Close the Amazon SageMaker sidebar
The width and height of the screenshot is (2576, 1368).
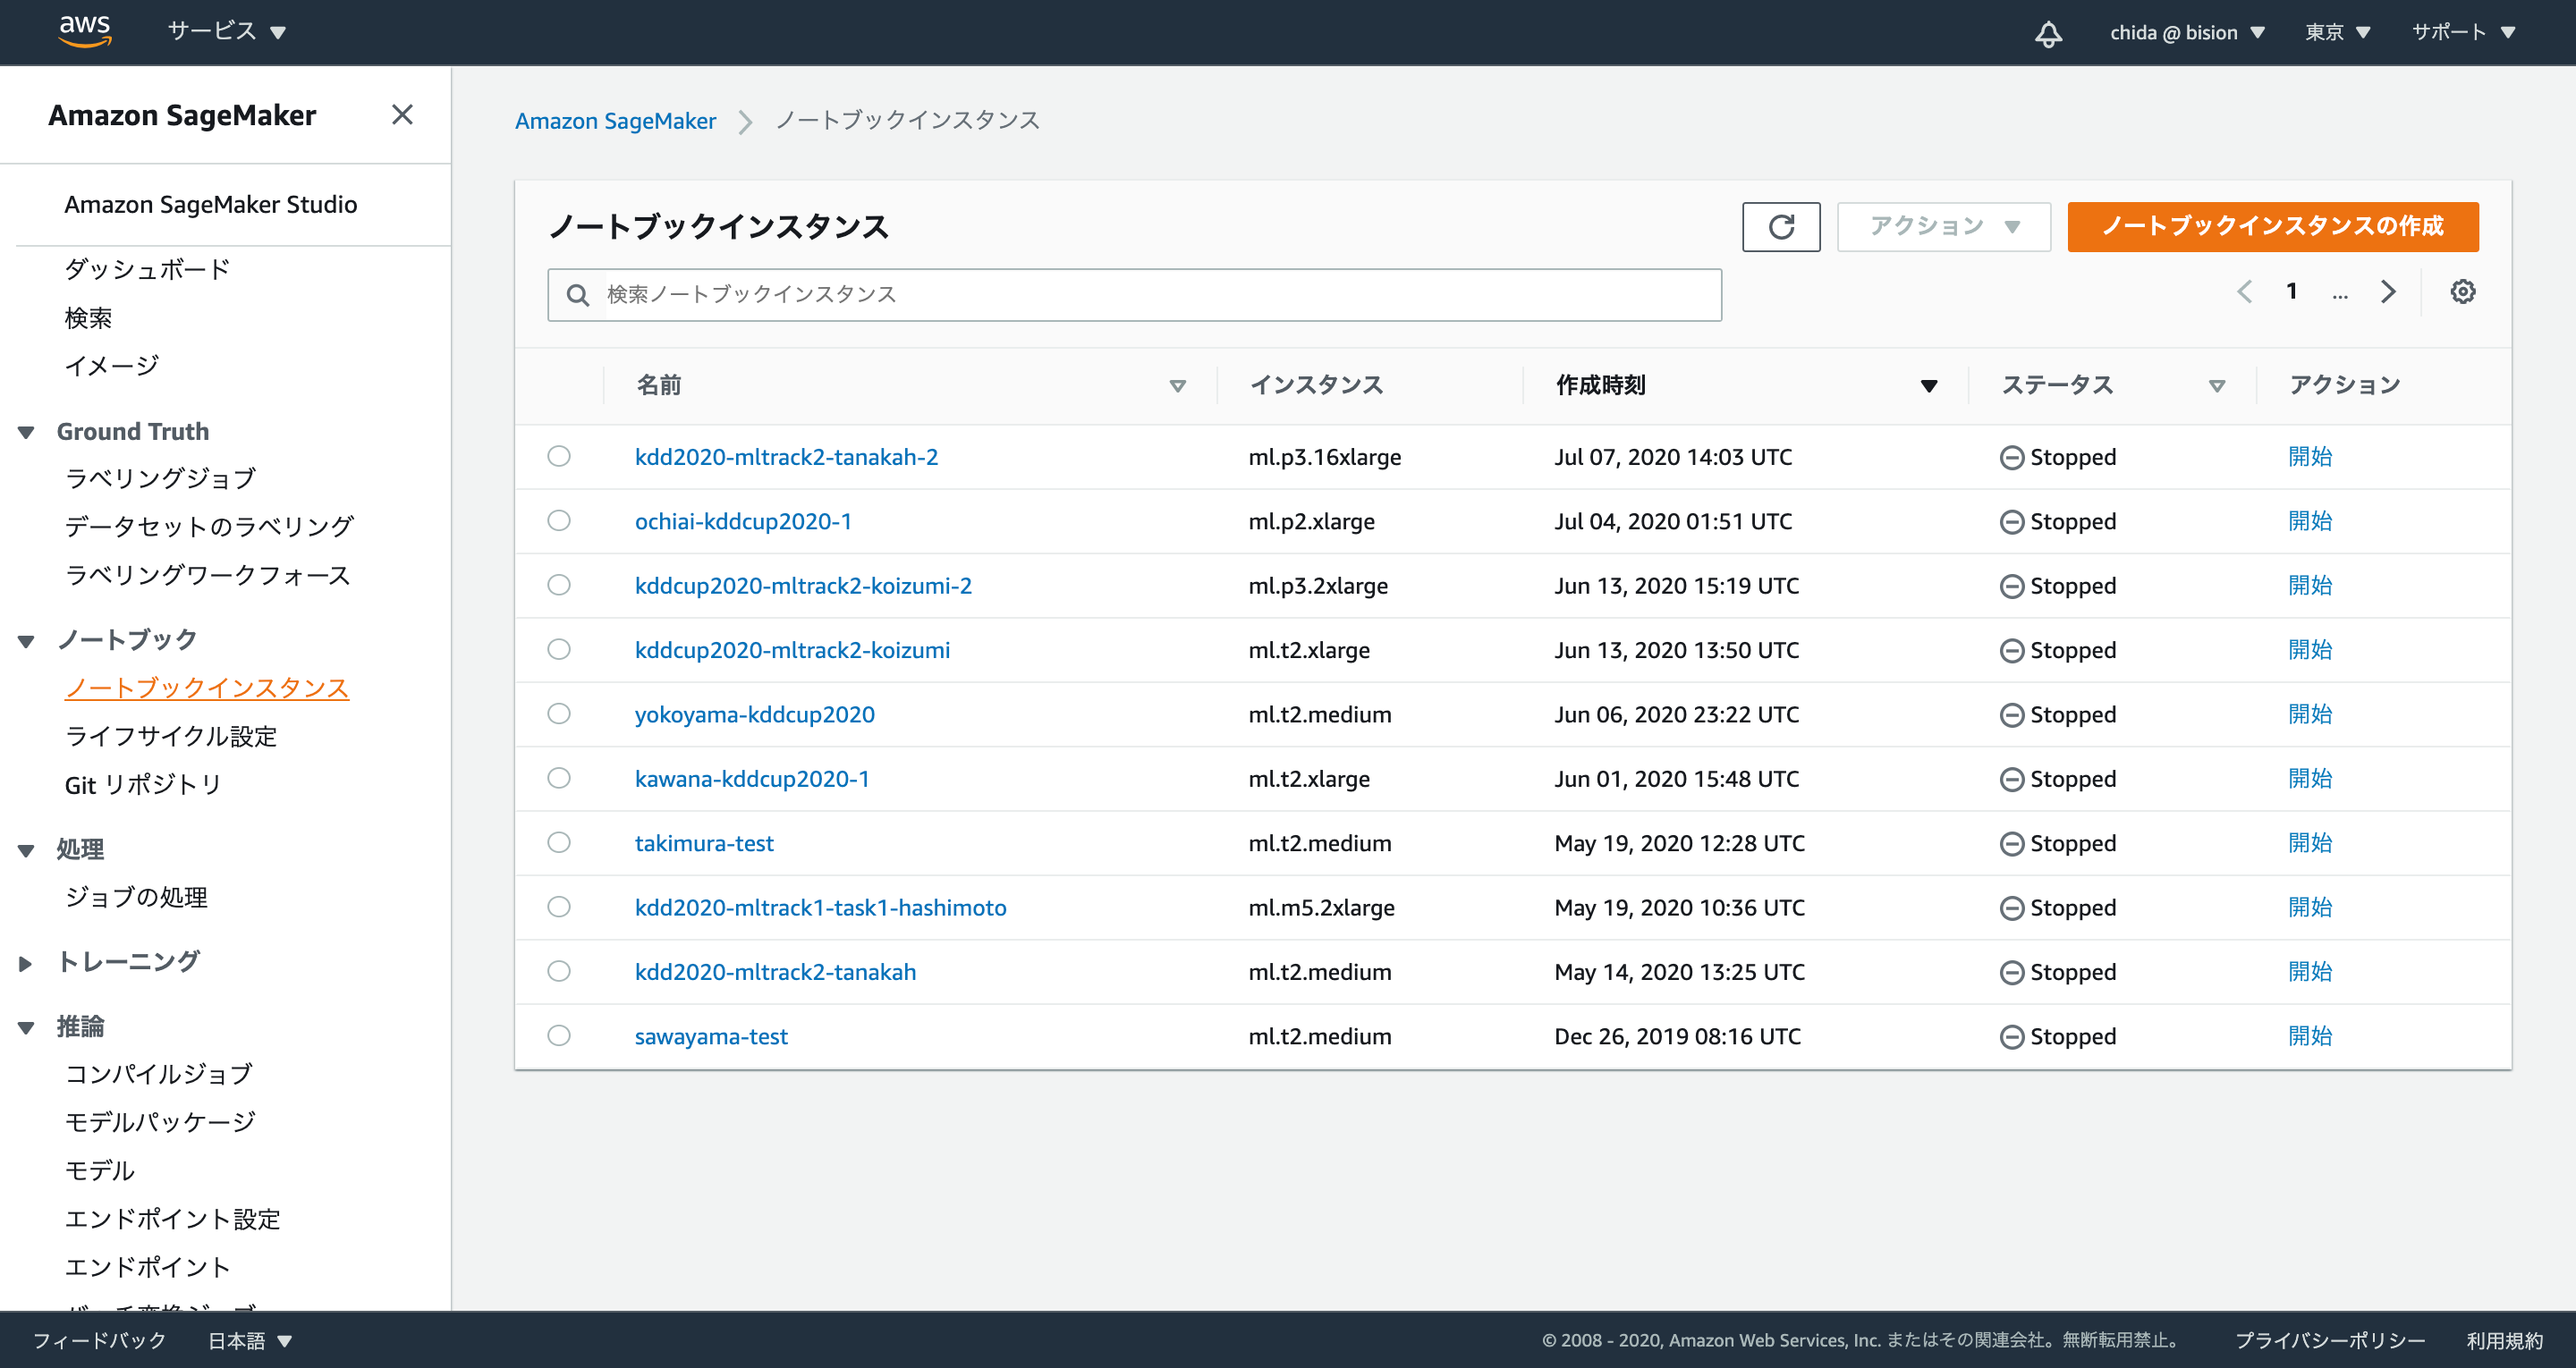(402, 115)
